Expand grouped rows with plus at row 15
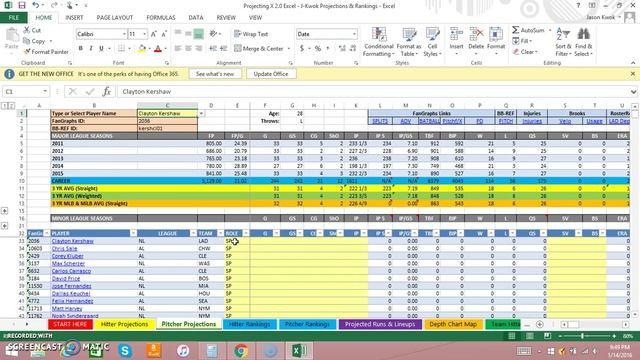This screenshot has width=640, height=360. pos(4,211)
